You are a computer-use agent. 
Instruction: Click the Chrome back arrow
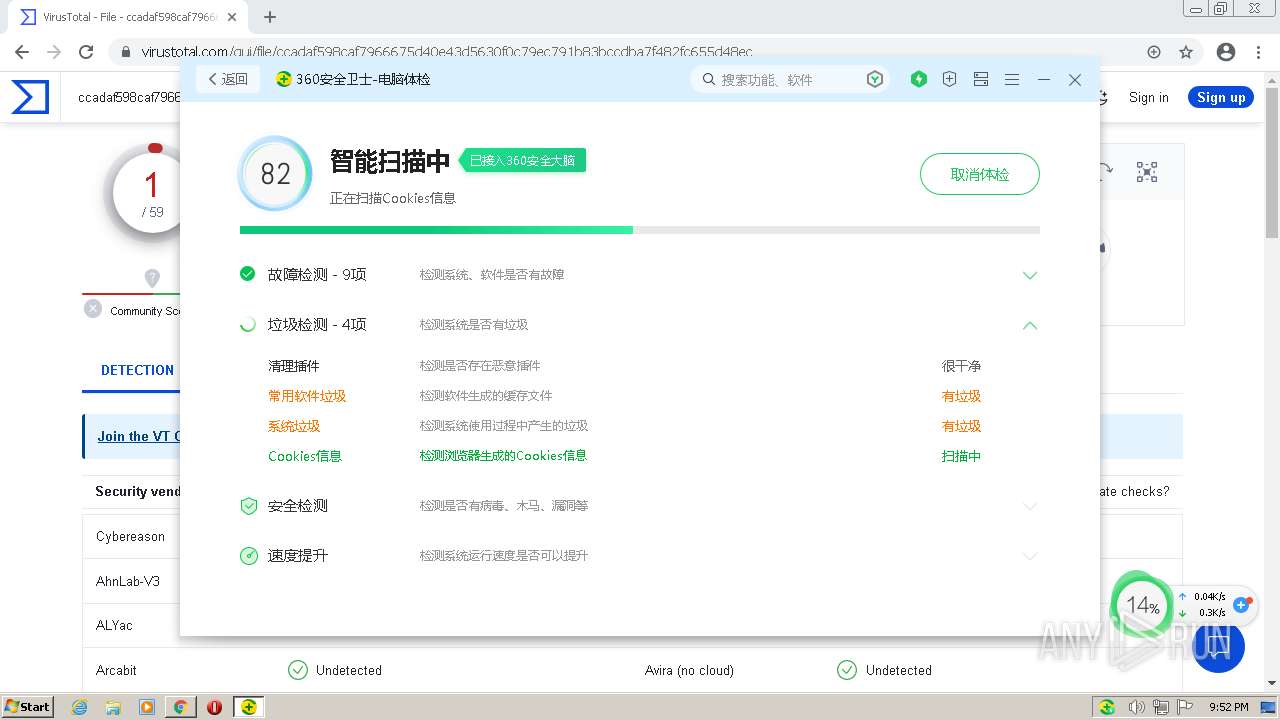pyautogui.click(x=22, y=52)
